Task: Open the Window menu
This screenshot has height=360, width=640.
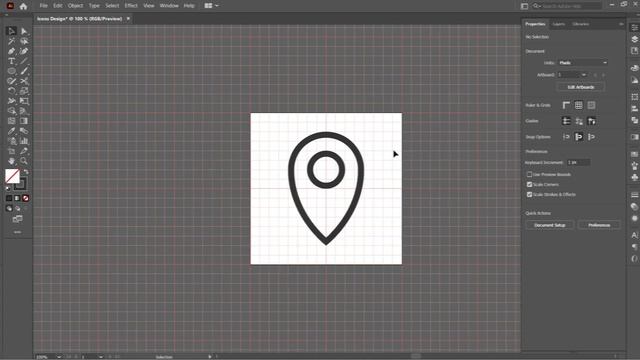Action: [x=169, y=6]
